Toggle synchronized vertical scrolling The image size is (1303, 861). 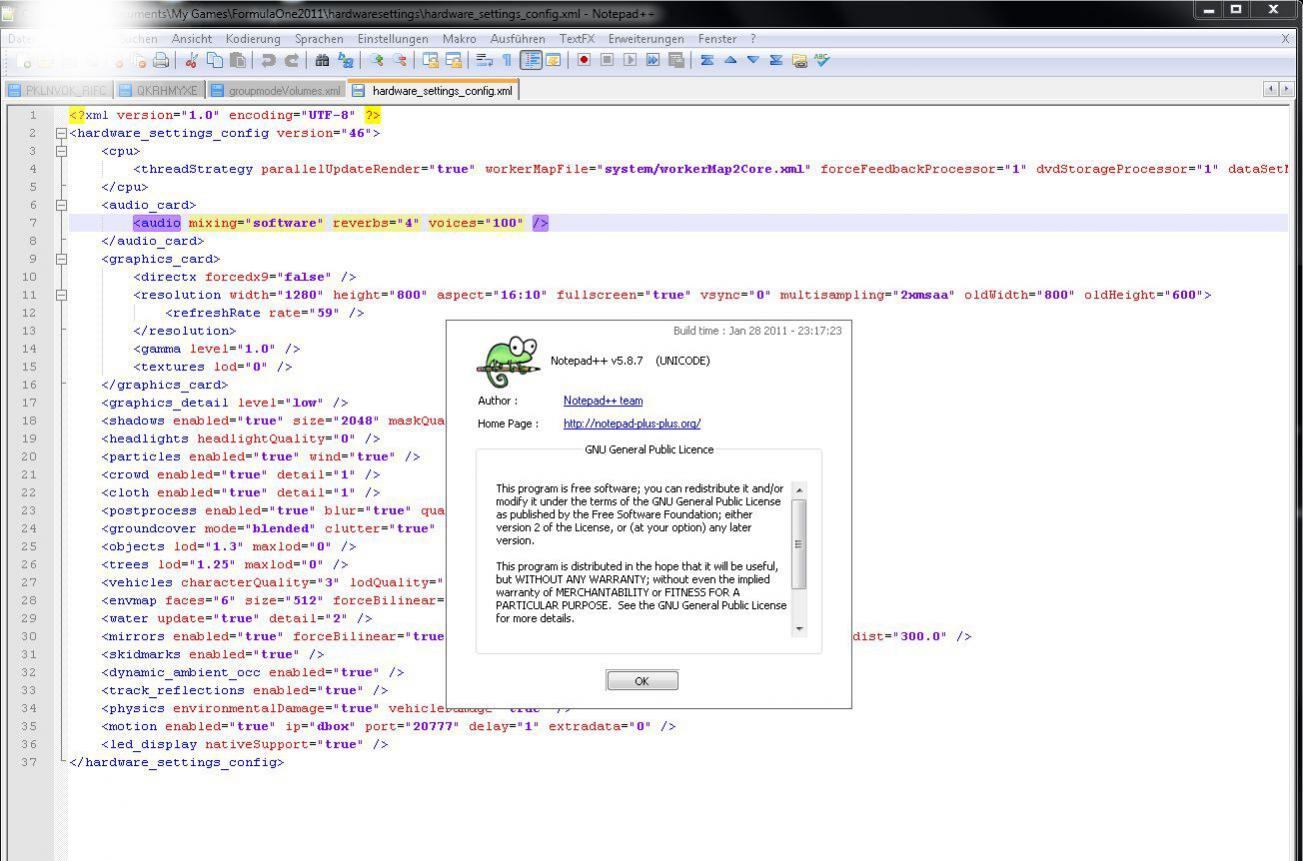click(x=431, y=60)
